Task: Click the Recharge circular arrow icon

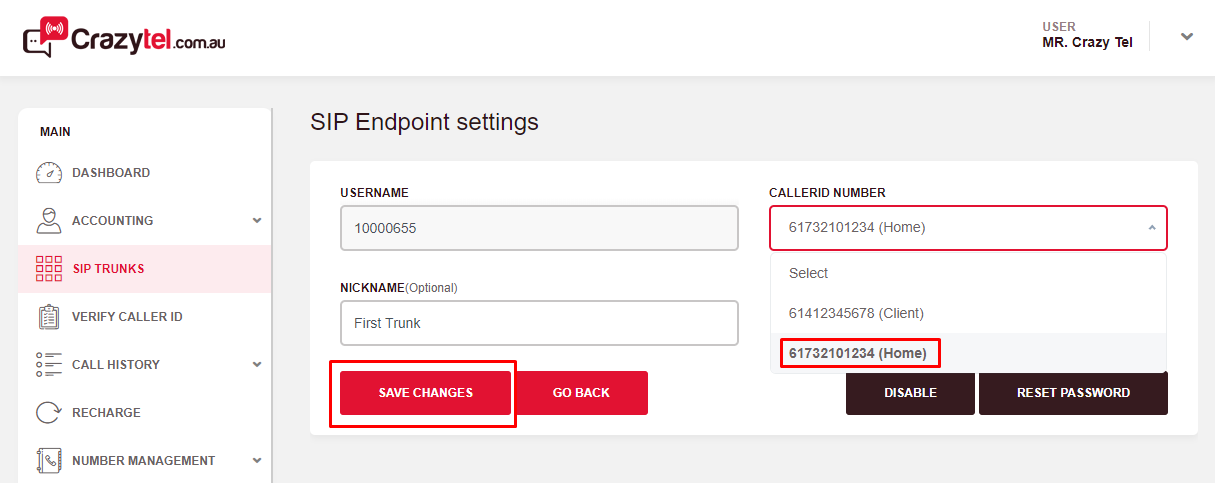Action: [x=49, y=413]
